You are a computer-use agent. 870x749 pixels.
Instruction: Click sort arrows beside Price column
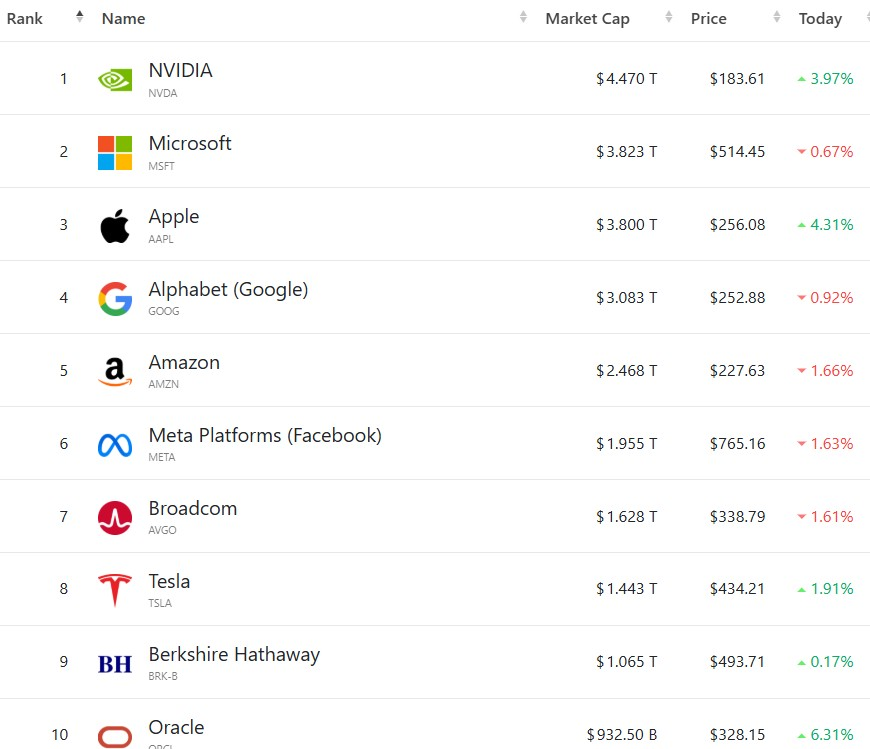pos(777,17)
